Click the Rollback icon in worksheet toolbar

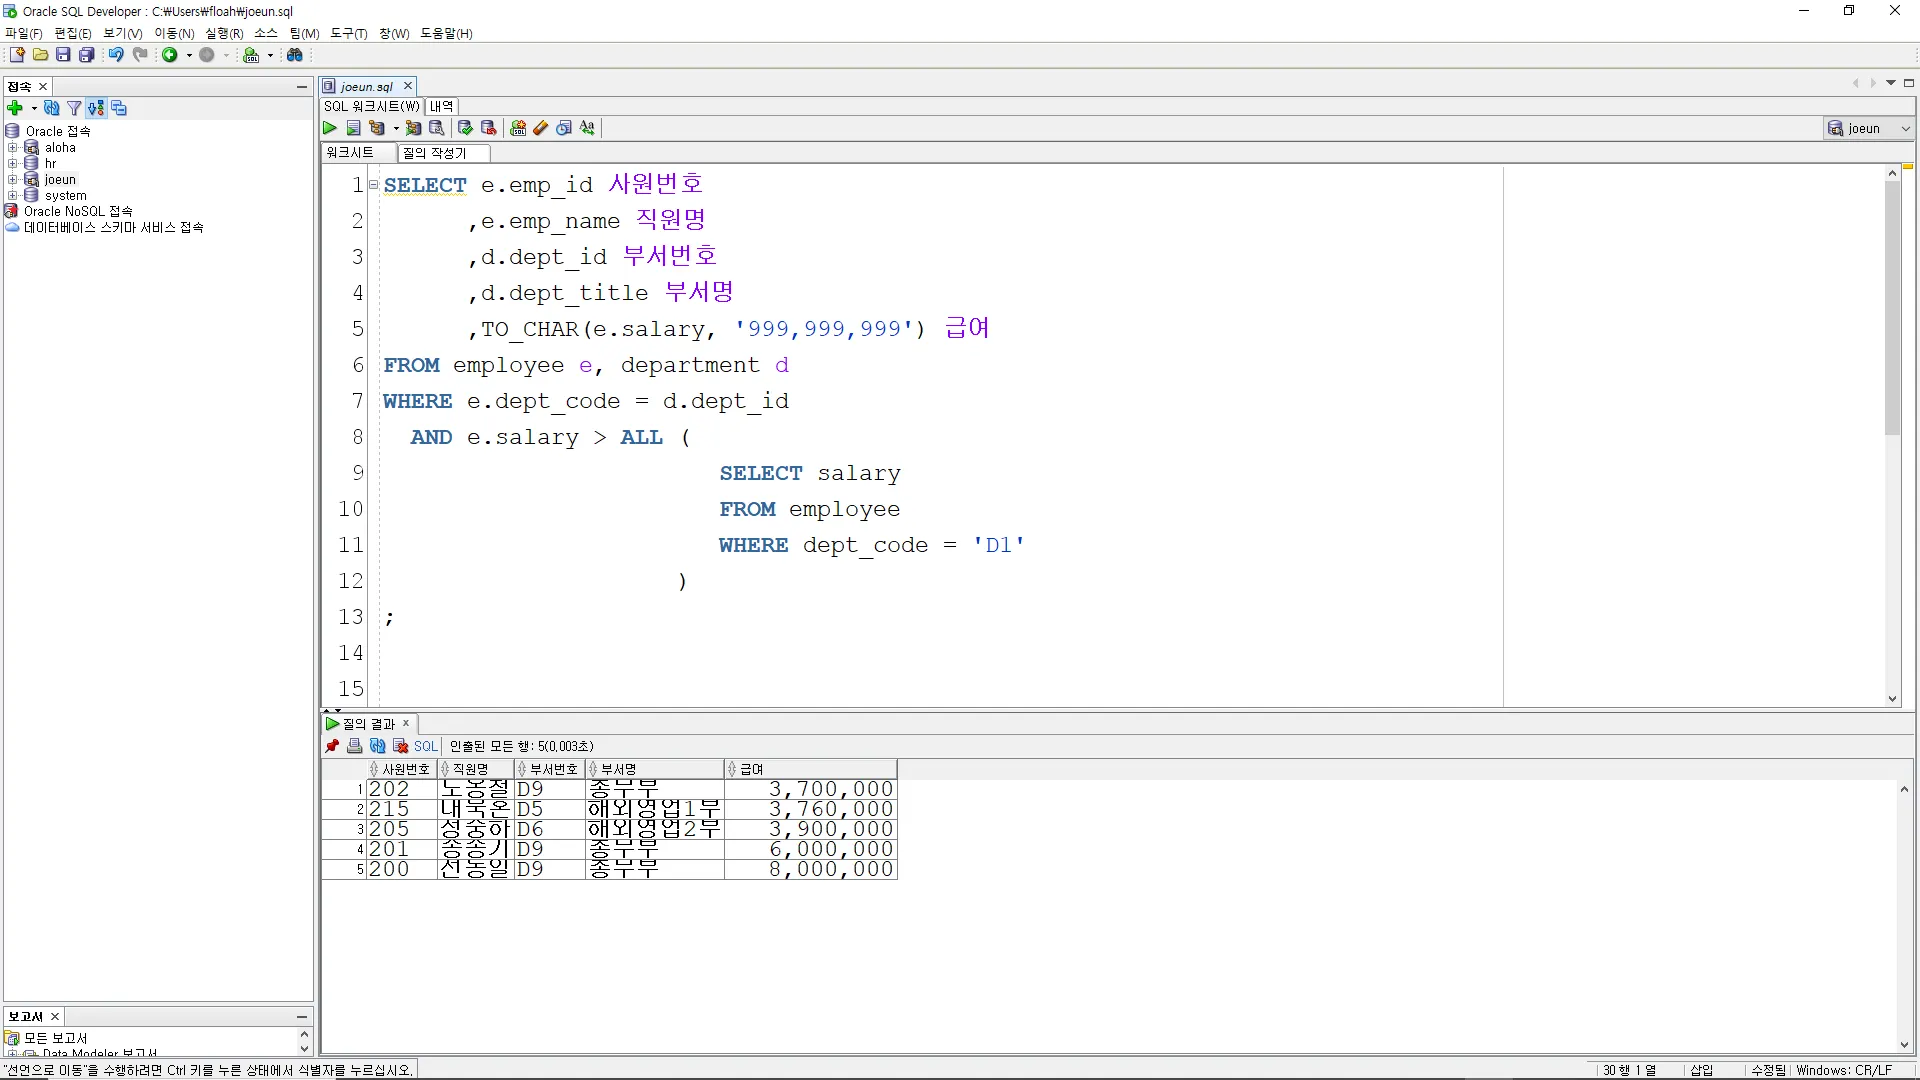click(488, 128)
